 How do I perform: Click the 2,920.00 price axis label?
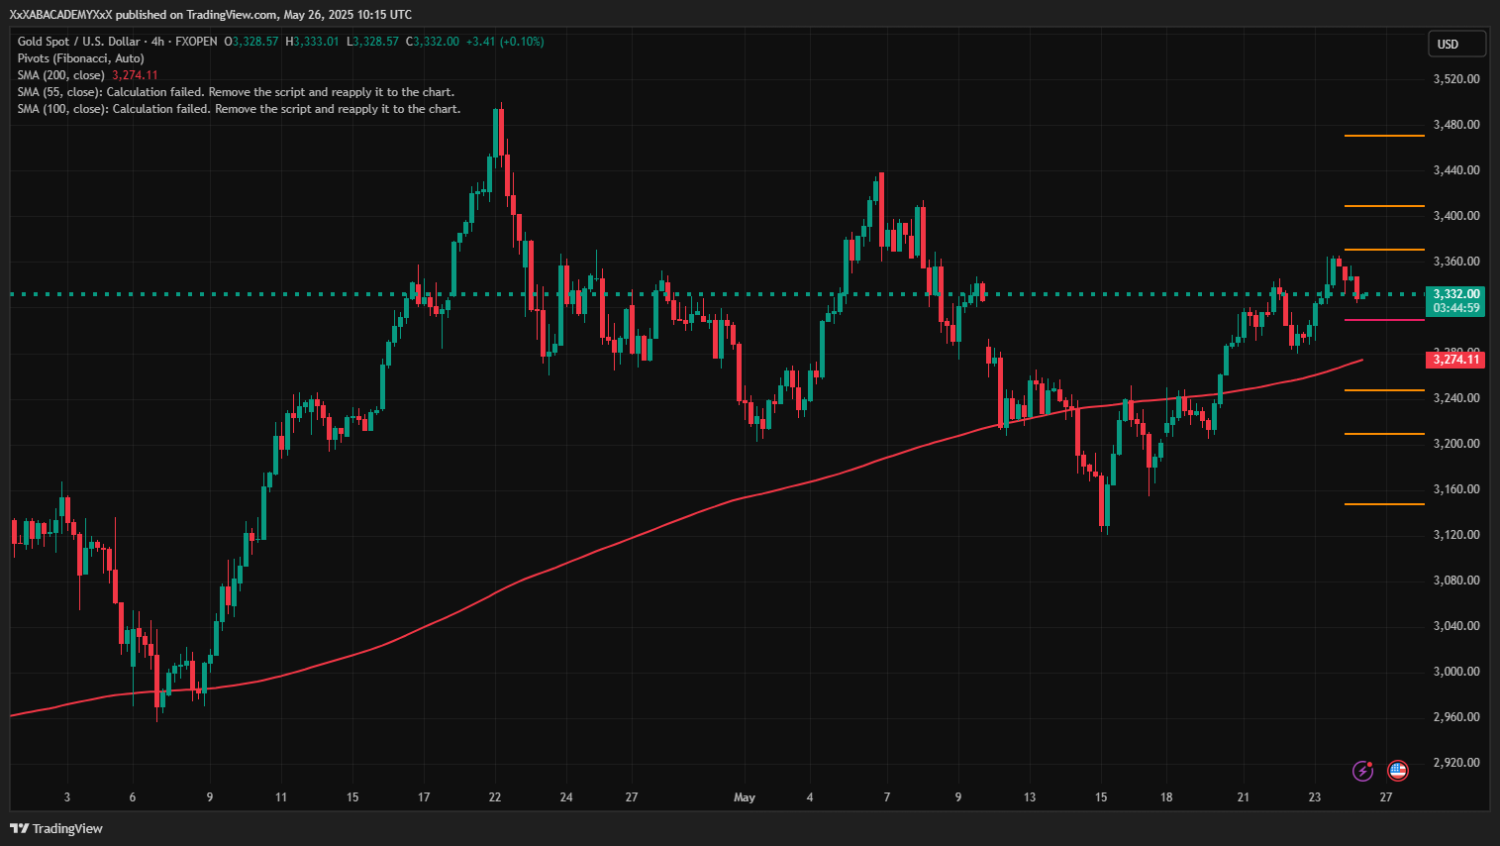tap(1456, 763)
